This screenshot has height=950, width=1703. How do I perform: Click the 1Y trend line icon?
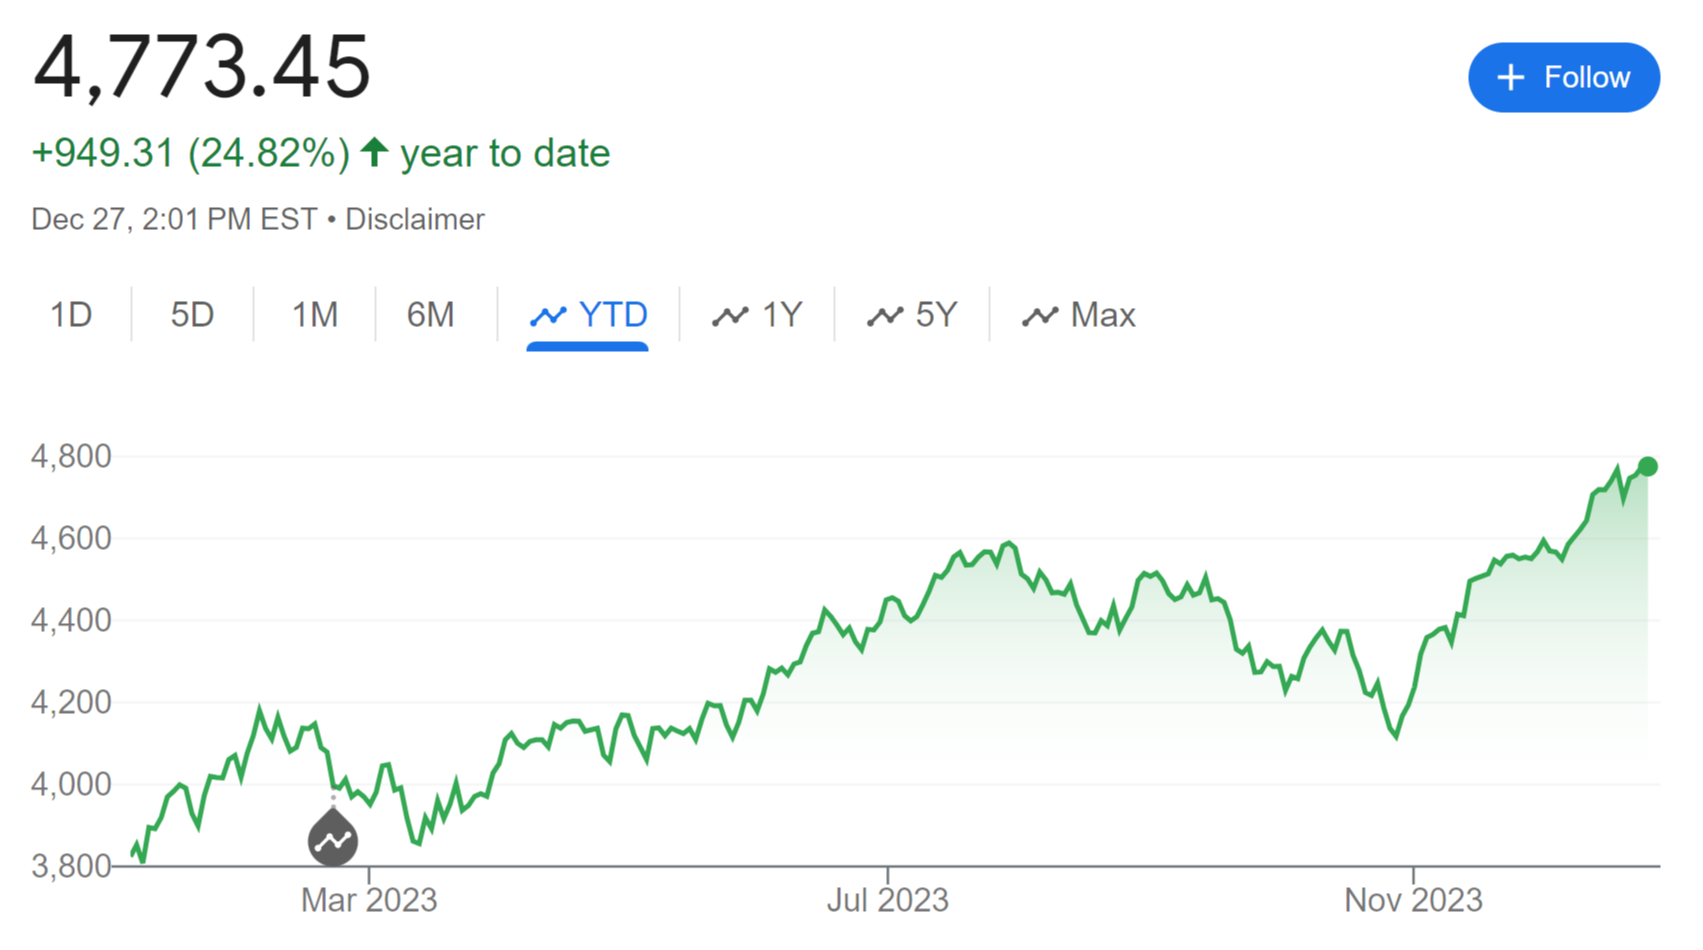tap(730, 316)
